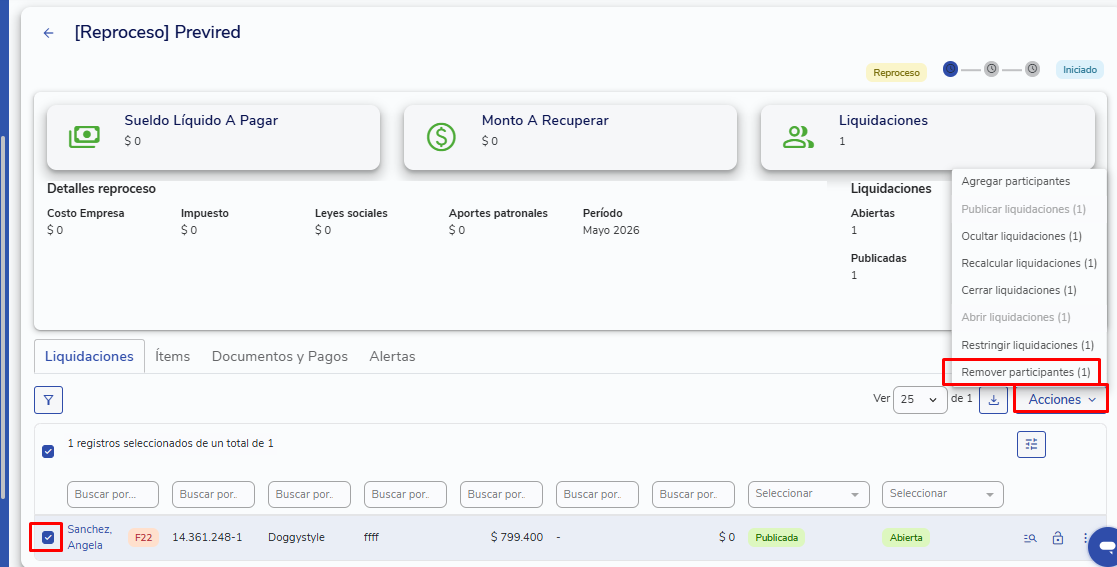The width and height of the screenshot is (1117, 567).
Task: Open the second Seleccionar filter dropdown
Action: pyautogui.click(x=942, y=494)
